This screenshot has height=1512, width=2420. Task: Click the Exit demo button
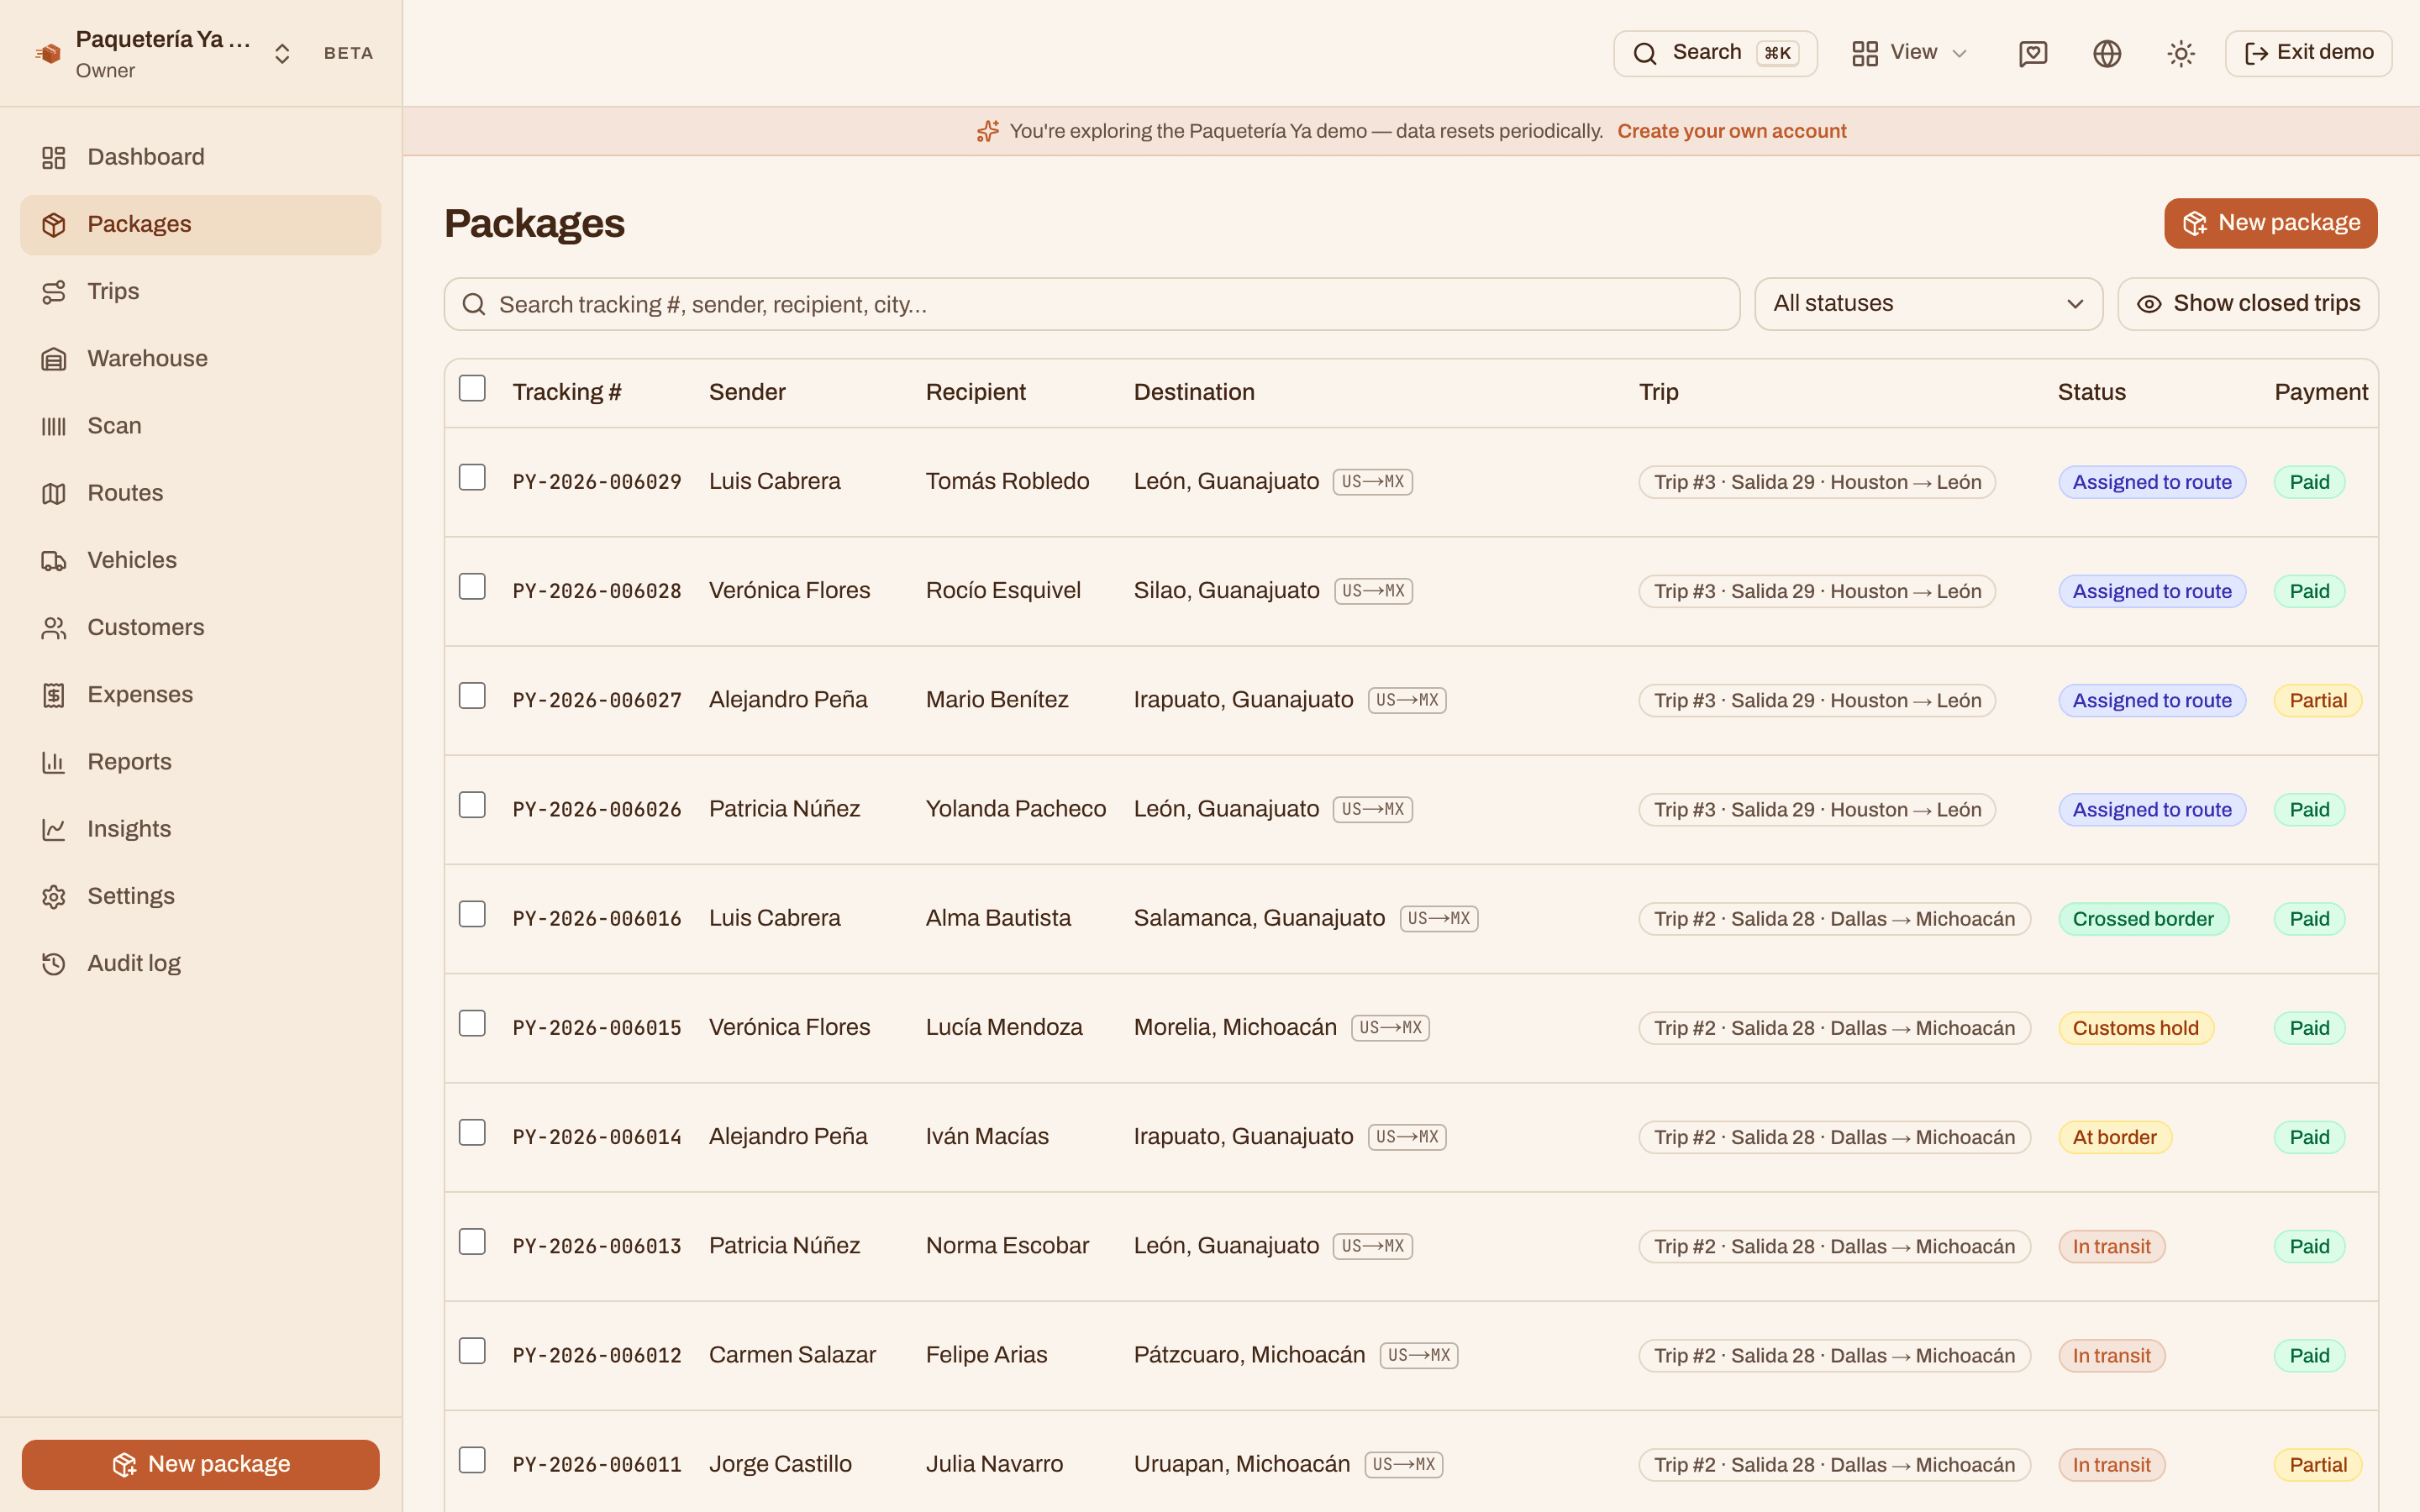tap(2308, 53)
